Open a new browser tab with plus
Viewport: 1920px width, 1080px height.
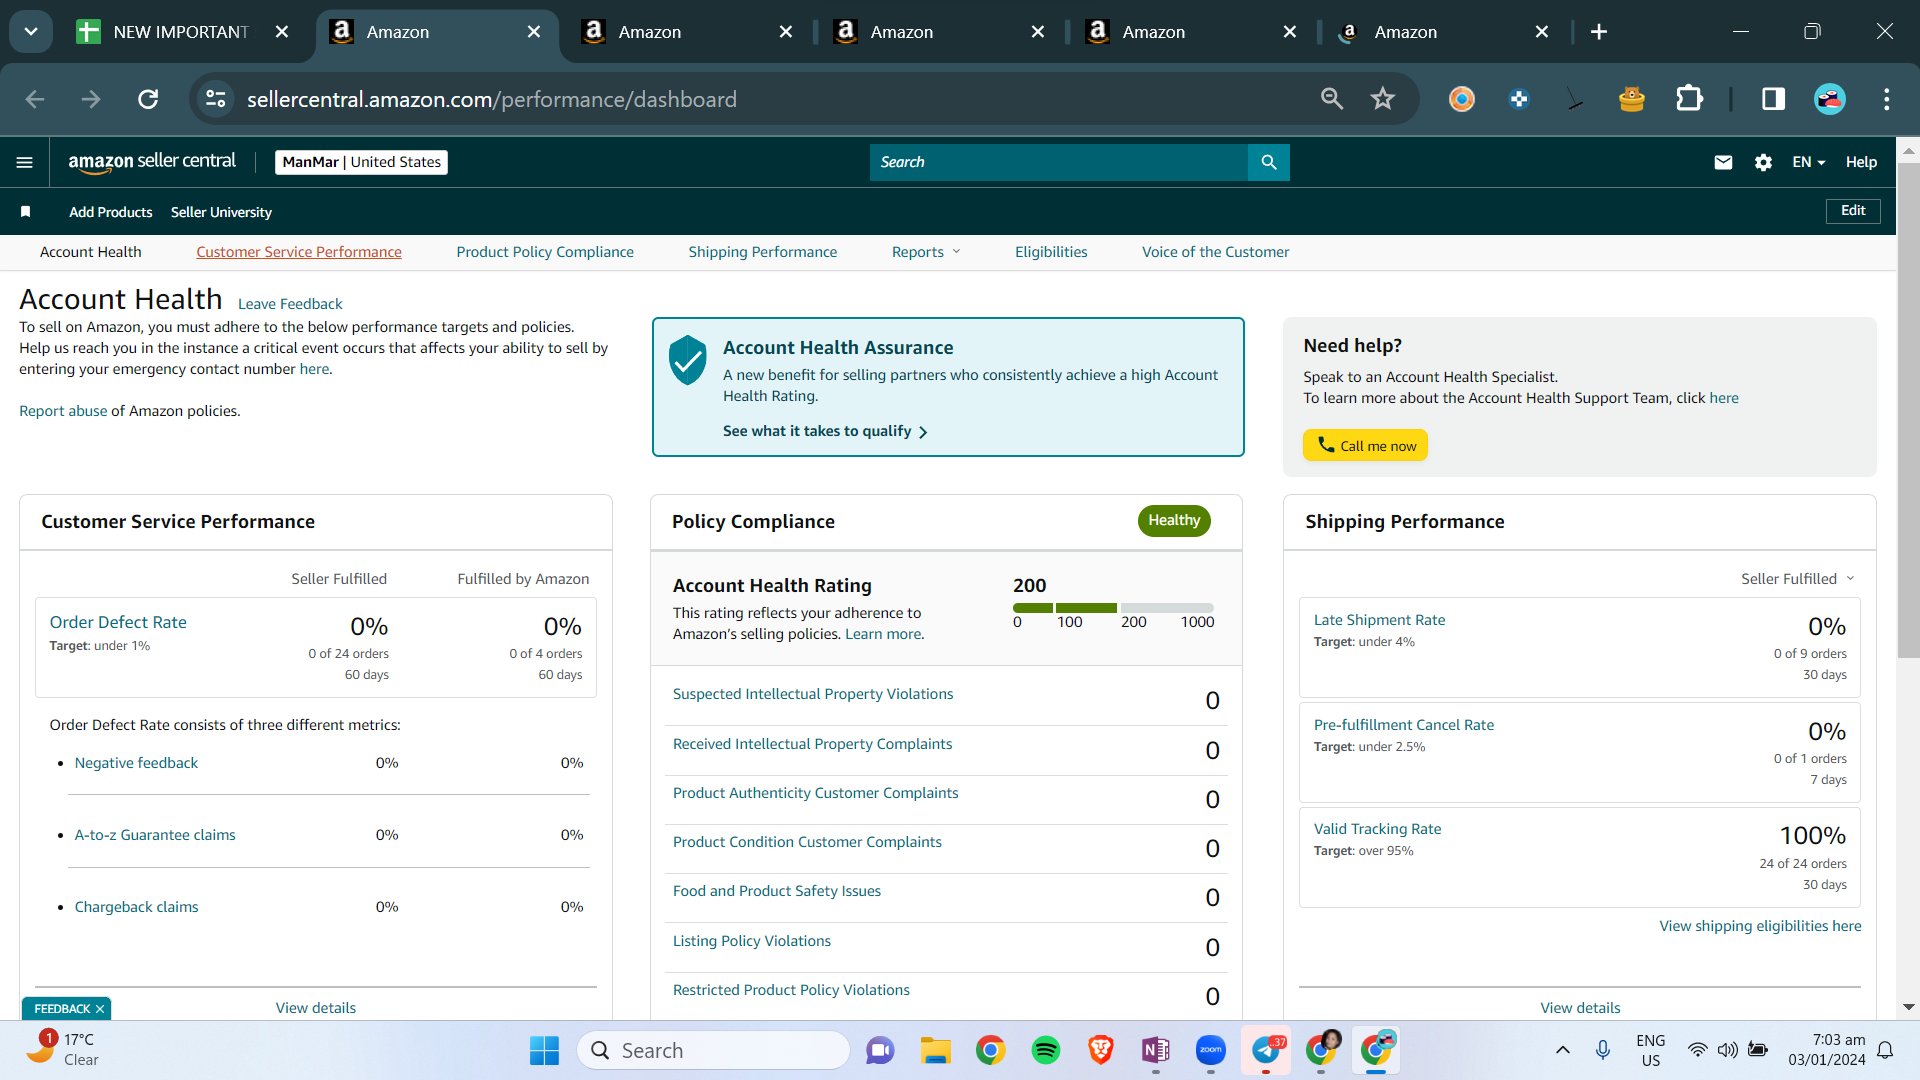click(1599, 32)
